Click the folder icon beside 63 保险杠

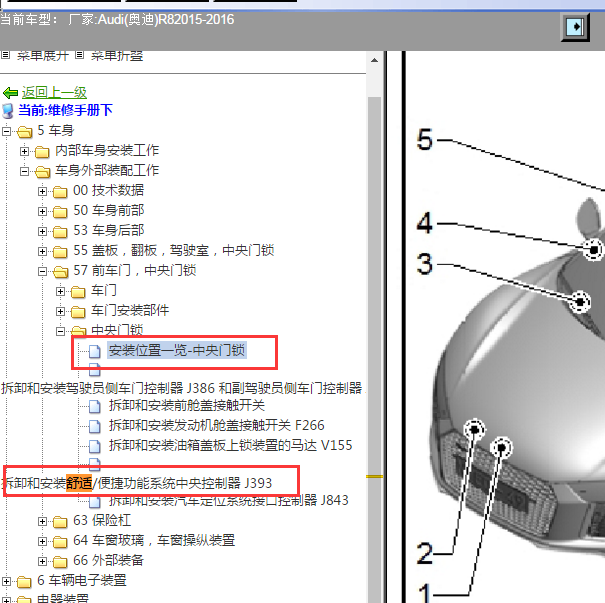click(60, 521)
